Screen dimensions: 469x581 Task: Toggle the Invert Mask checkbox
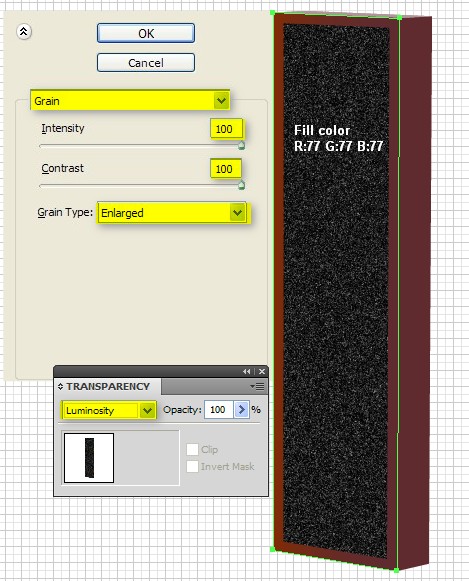pyautogui.click(x=192, y=467)
